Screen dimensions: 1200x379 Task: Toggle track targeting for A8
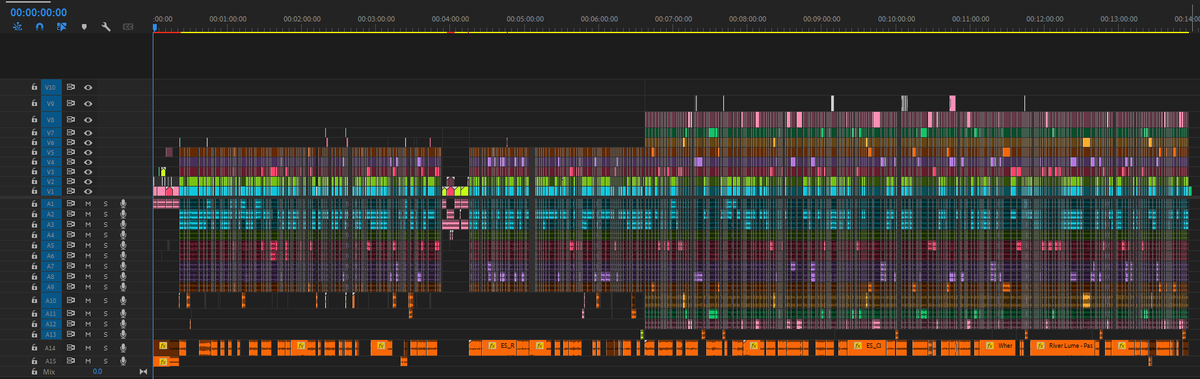coord(51,276)
